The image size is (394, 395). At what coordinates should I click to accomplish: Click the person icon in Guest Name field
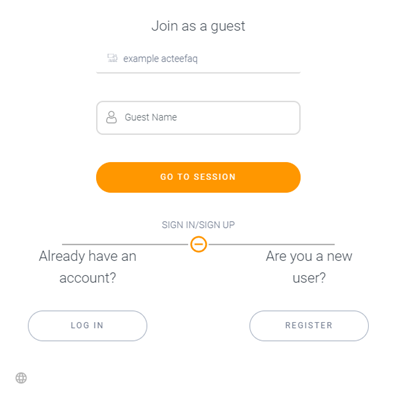point(111,117)
